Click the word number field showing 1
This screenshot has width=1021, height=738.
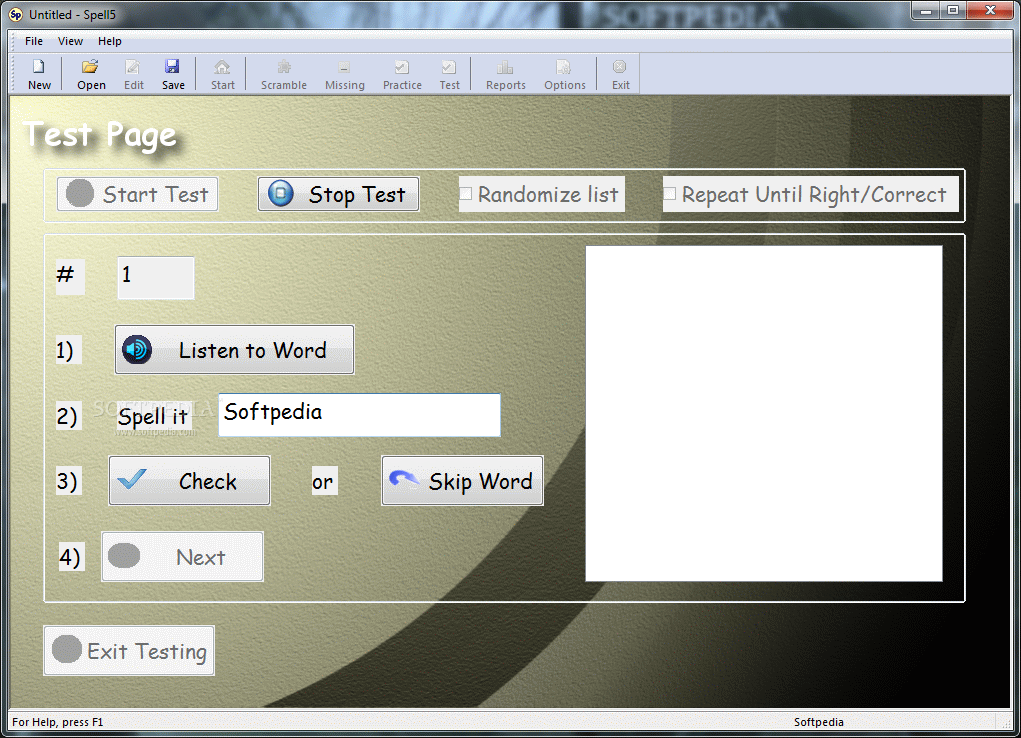point(156,277)
